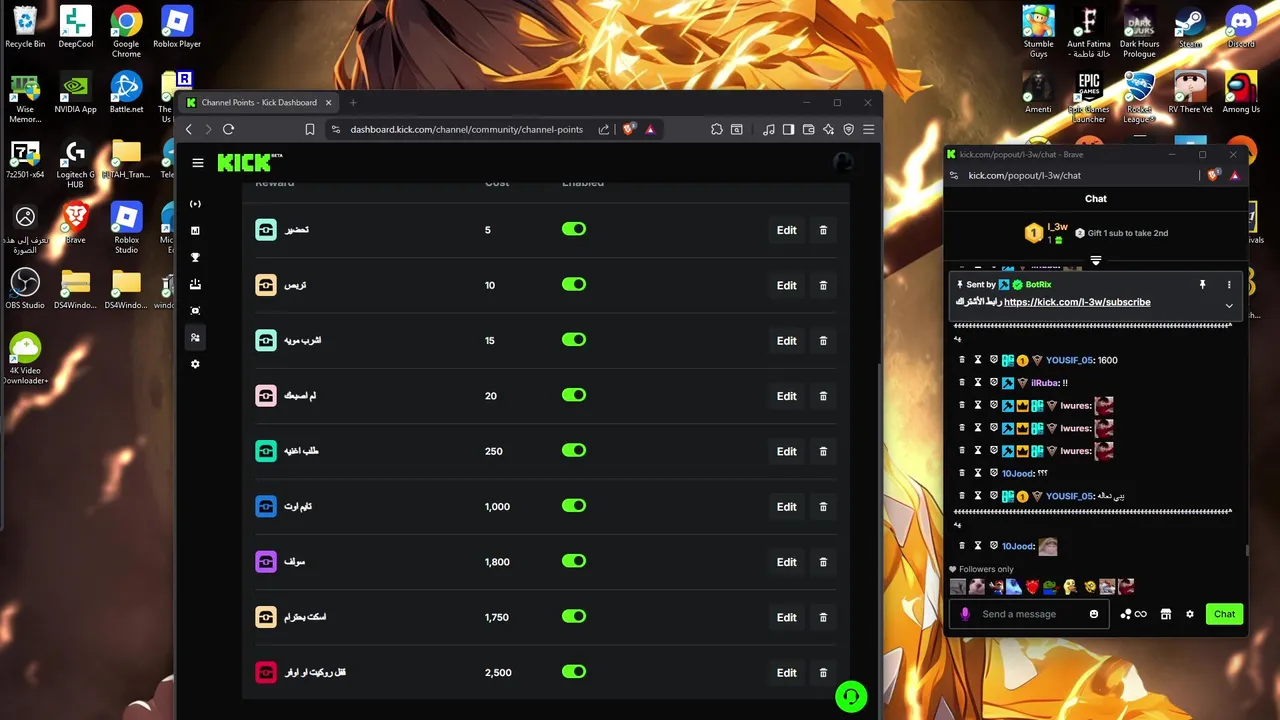The width and height of the screenshot is (1280, 720).
Task: Toggle Brave sidebar panel icon
Action: pos(788,129)
